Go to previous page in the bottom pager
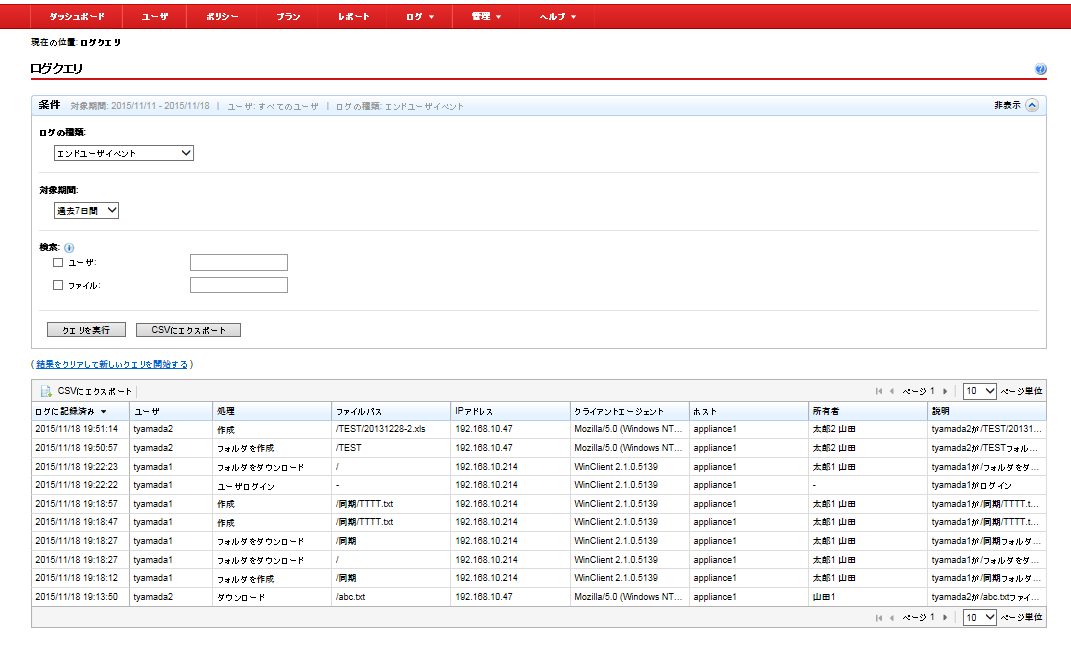This screenshot has width=1071, height=647. click(891, 618)
